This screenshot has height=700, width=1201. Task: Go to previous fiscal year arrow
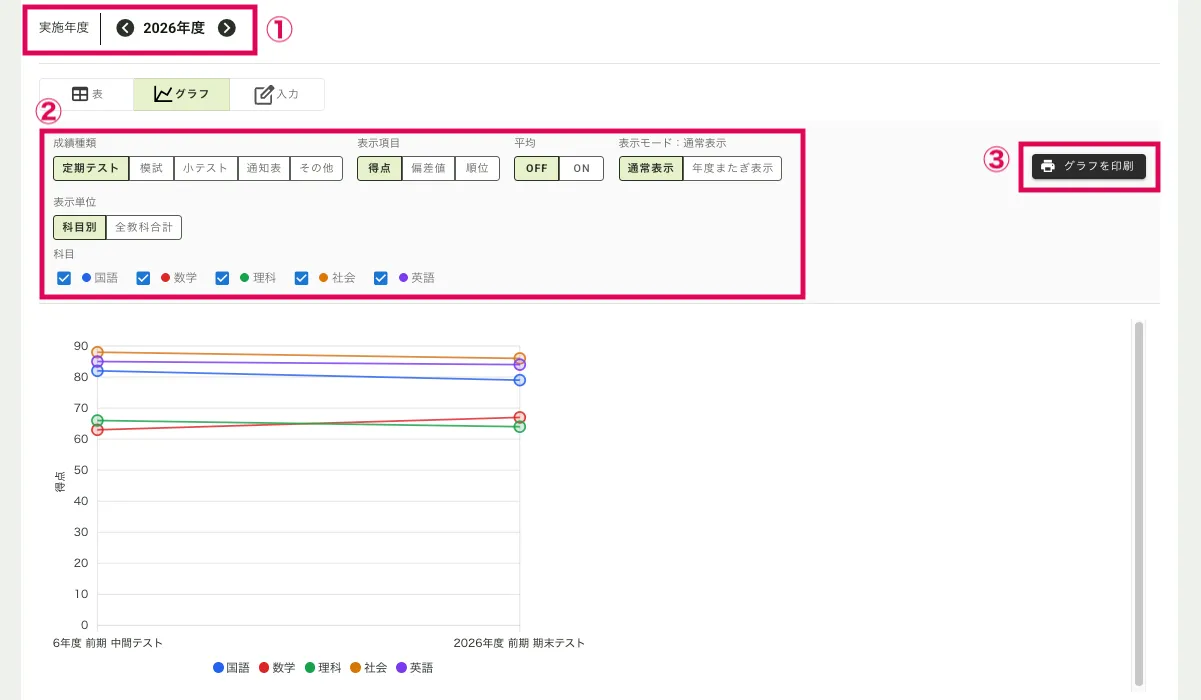tap(125, 28)
